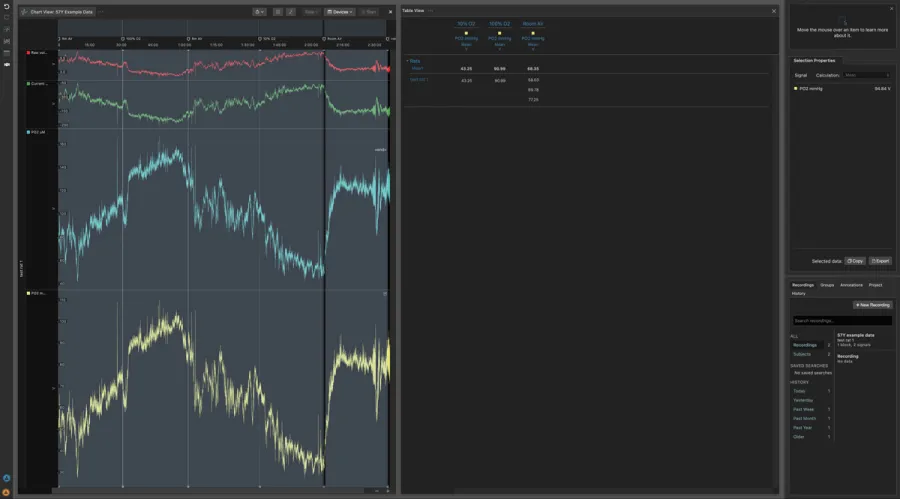Select the Selection Properties tab
Image resolution: width=900 pixels, height=499 pixels.
tap(814, 60)
